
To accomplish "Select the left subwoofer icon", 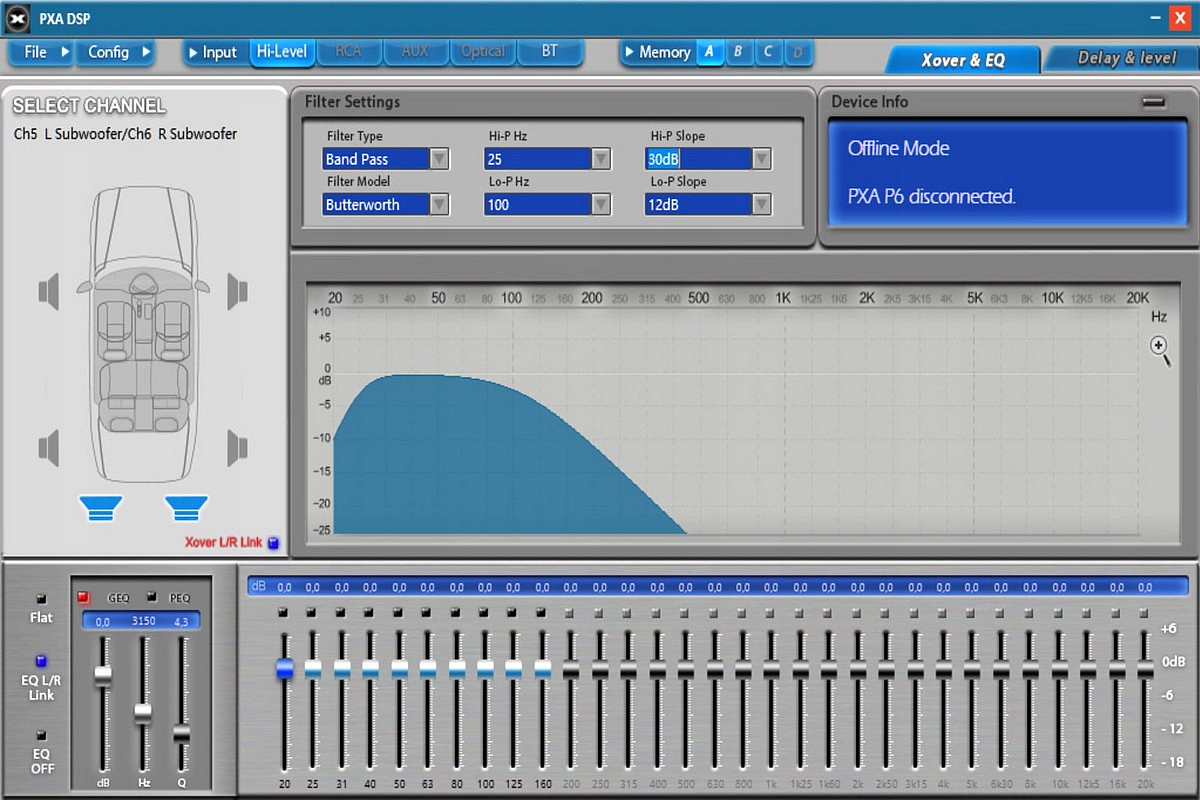I will (x=100, y=508).
